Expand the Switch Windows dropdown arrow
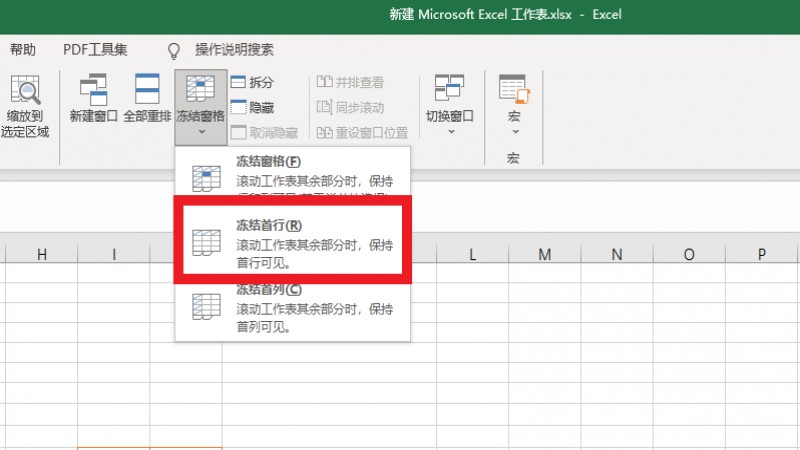The image size is (800, 450). click(x=449, y=131)
